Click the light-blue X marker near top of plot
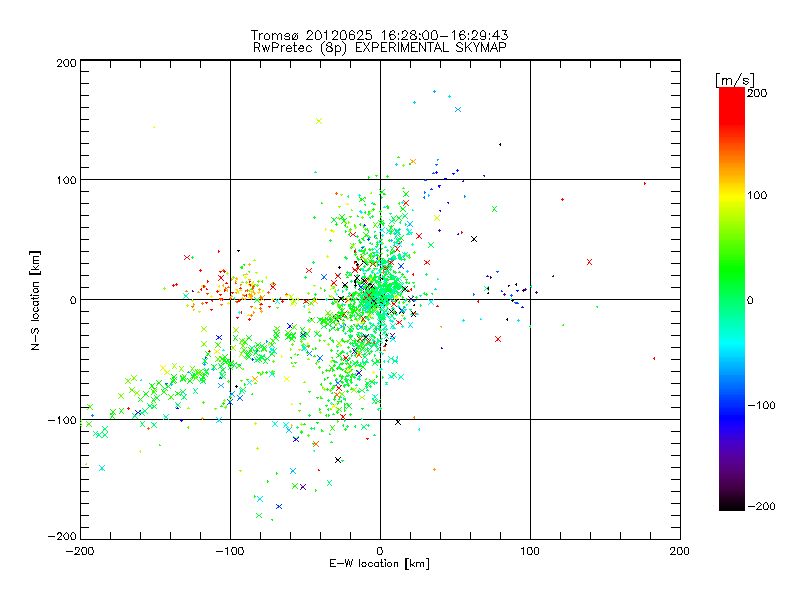The width and height of the screenshot is (800, 600). (458, 110)
